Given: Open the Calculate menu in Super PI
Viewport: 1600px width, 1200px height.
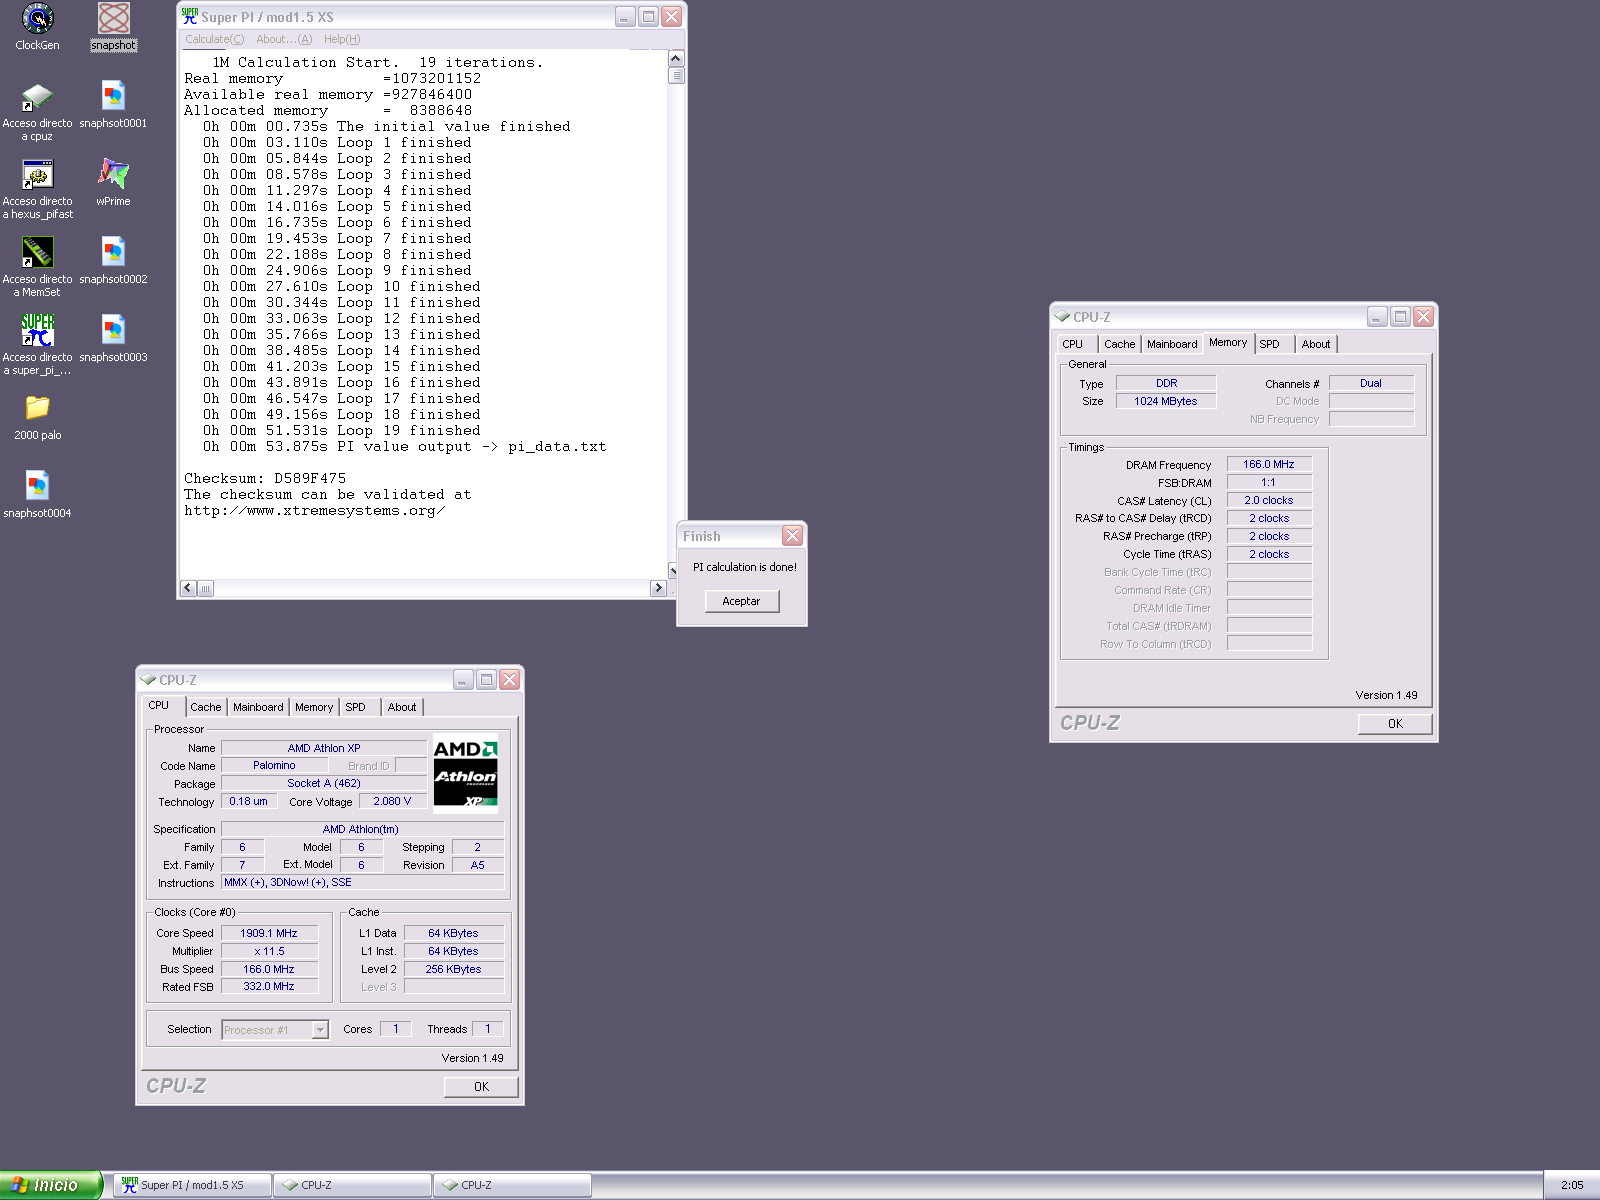Looking at the screenshot, I should pos(214,39).
